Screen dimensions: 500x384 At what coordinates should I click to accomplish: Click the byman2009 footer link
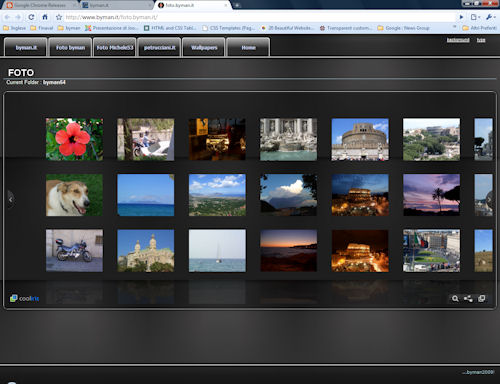478,372
